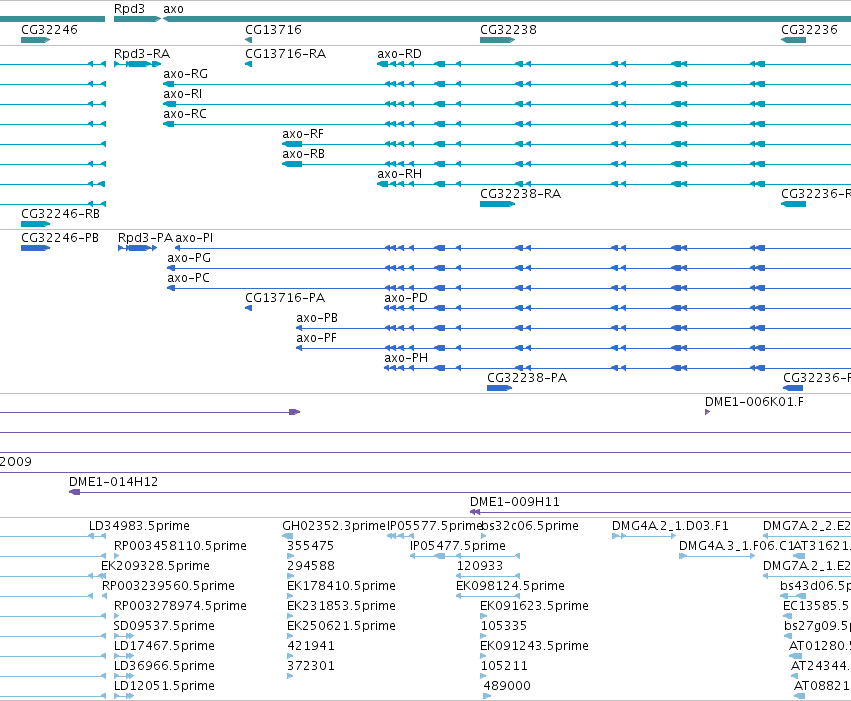Select protein CG32246-PB label
Viewport: 851px width, 701px height.
click(60, 238)
